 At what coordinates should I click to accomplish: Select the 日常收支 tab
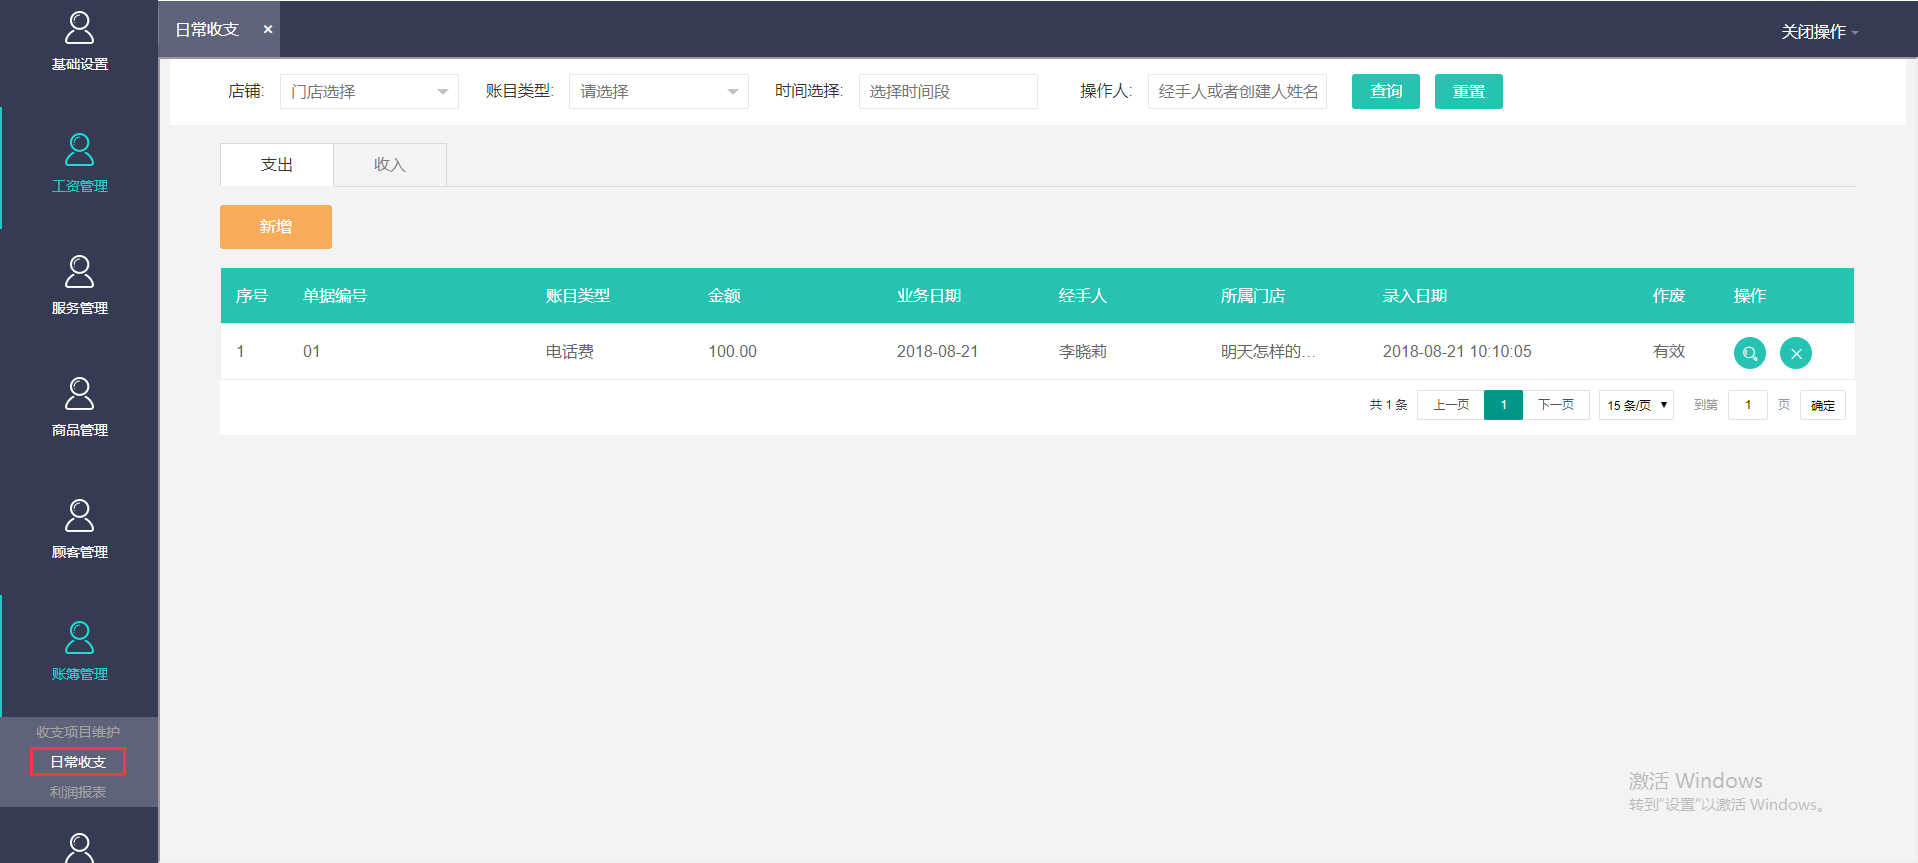(x=207, y=30)
